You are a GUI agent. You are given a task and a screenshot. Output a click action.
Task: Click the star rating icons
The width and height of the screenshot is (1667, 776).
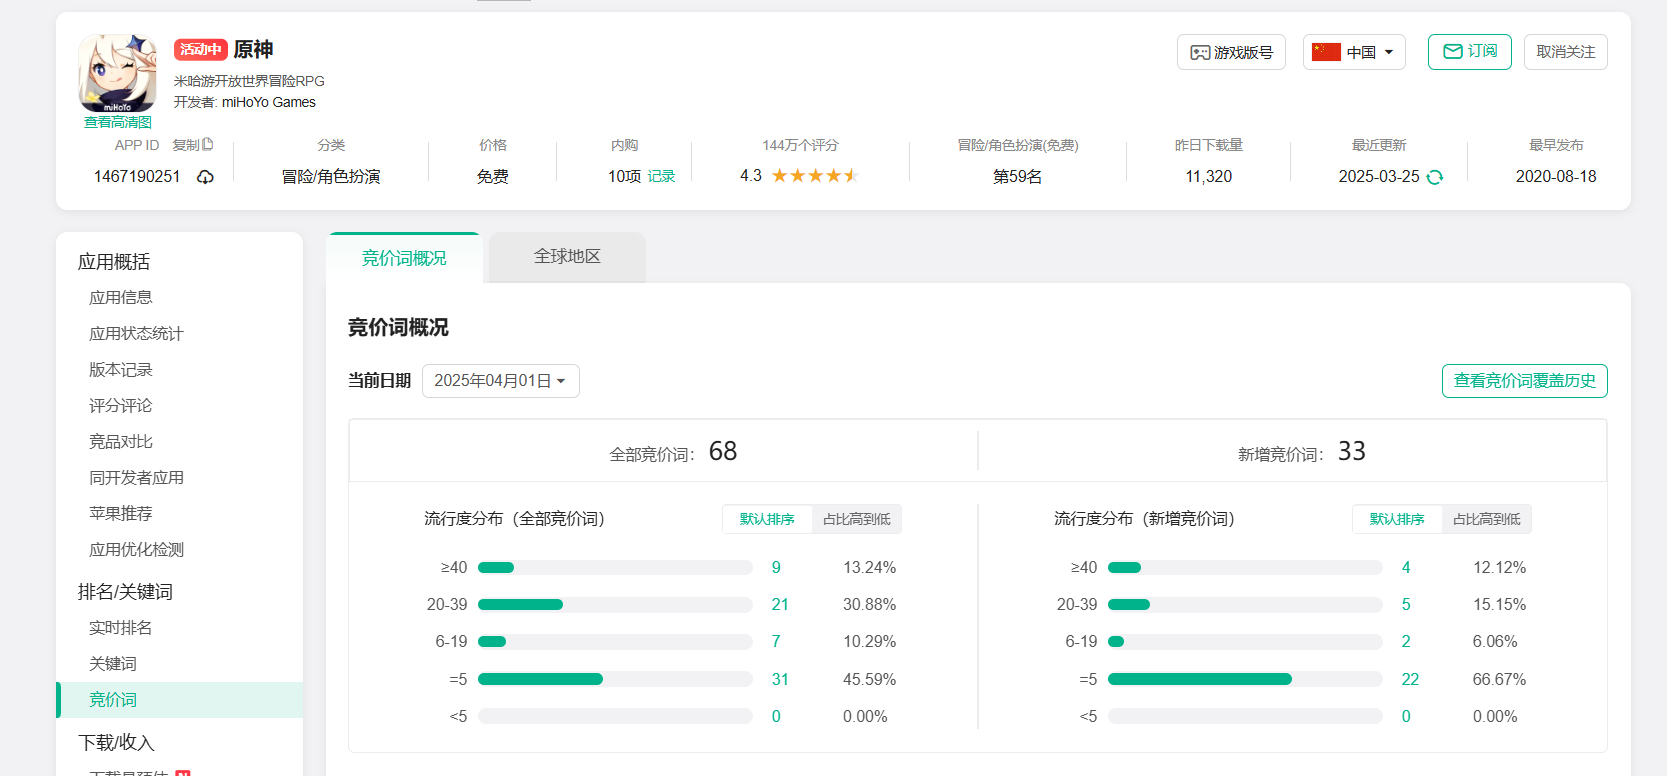coord(815,176)
